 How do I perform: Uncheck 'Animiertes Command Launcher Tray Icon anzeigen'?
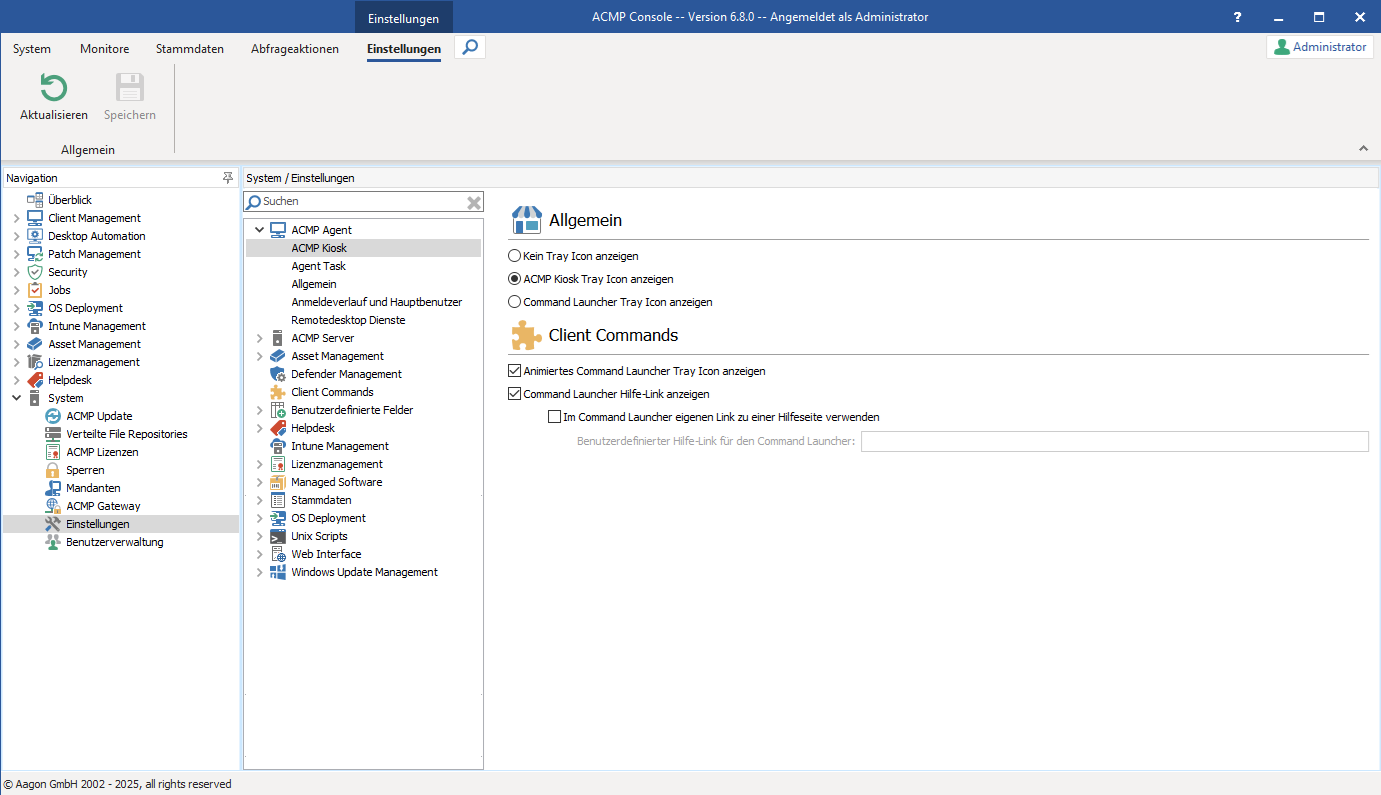pyautogui.click(x=515, y=371)
